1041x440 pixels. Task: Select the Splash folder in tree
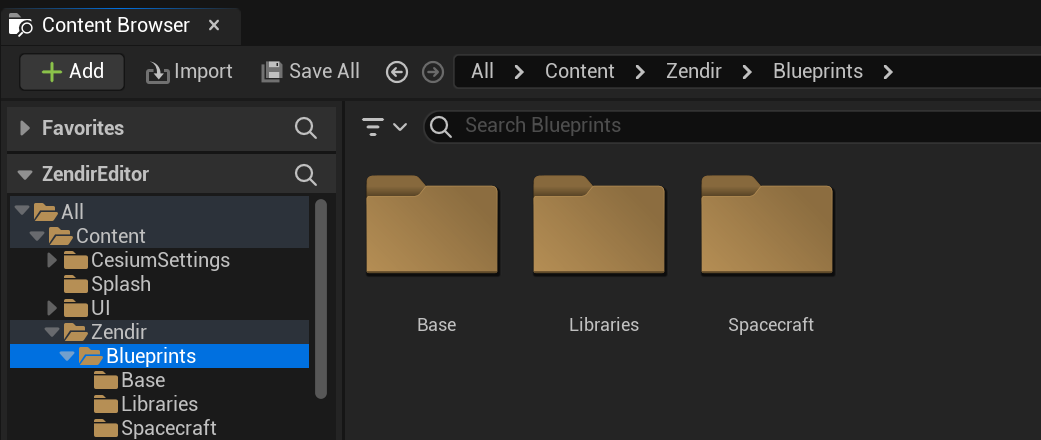tap(121, 284)
